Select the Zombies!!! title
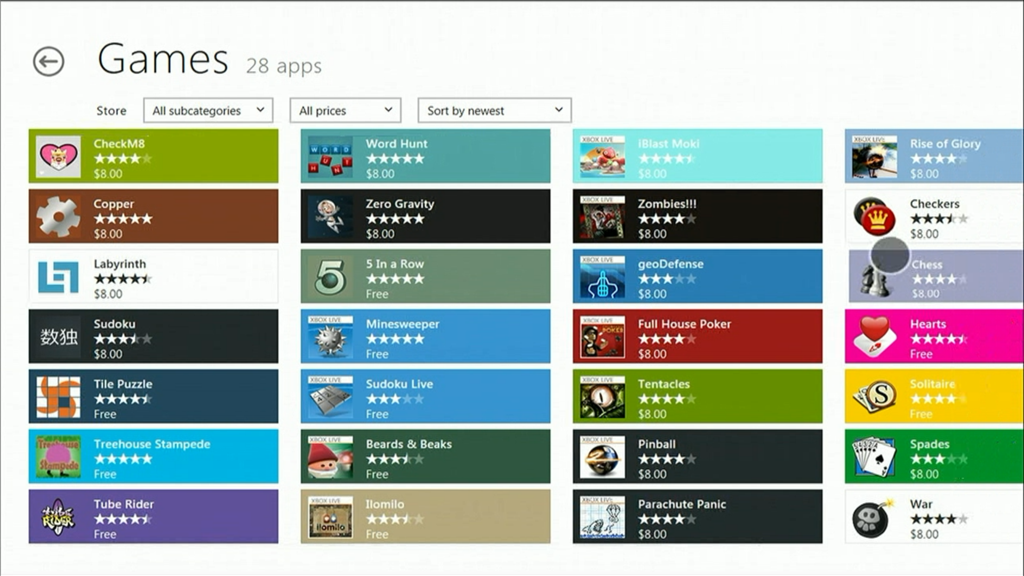The height and width of the screenshot is (576, 1024). point(667,204)
